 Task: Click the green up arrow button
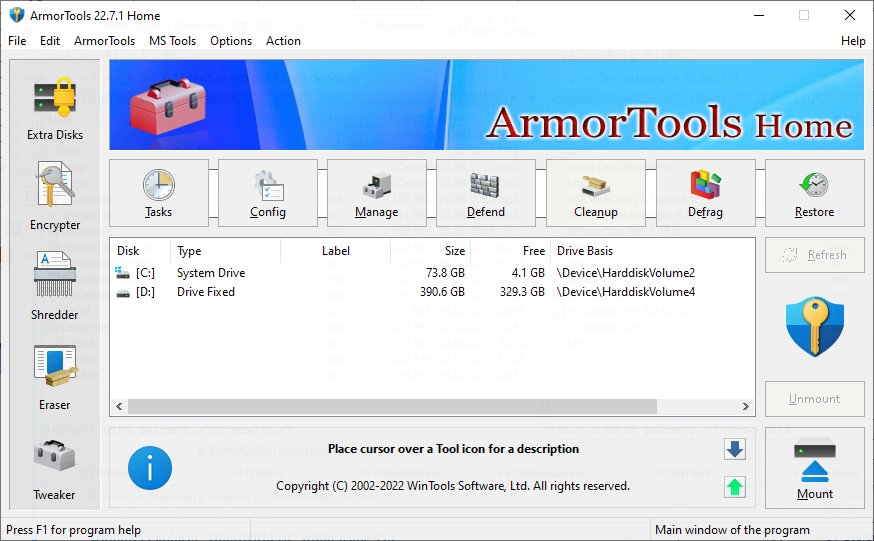(x=735, y=488)
